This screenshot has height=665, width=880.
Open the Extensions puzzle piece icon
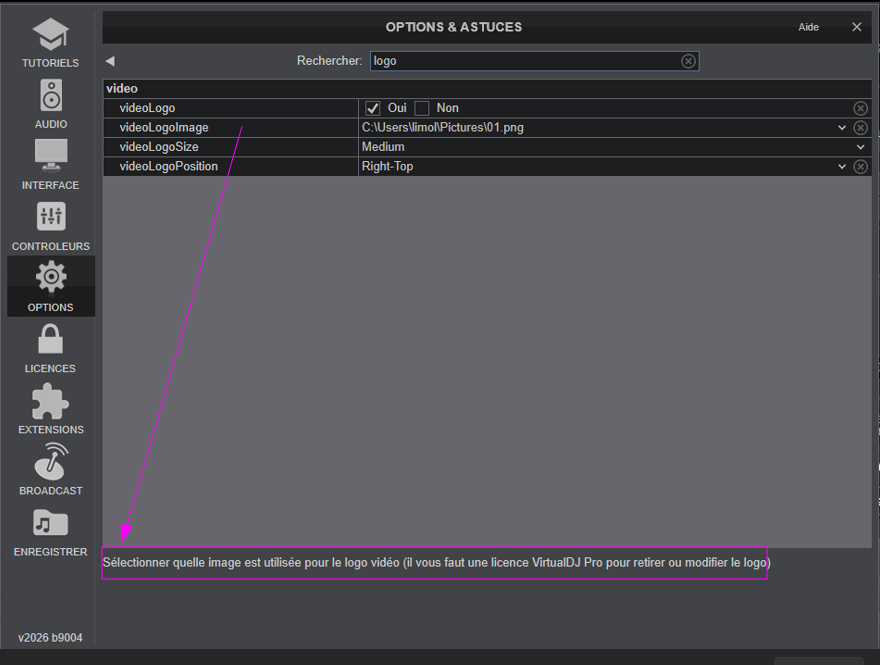(x=51, y=401)
